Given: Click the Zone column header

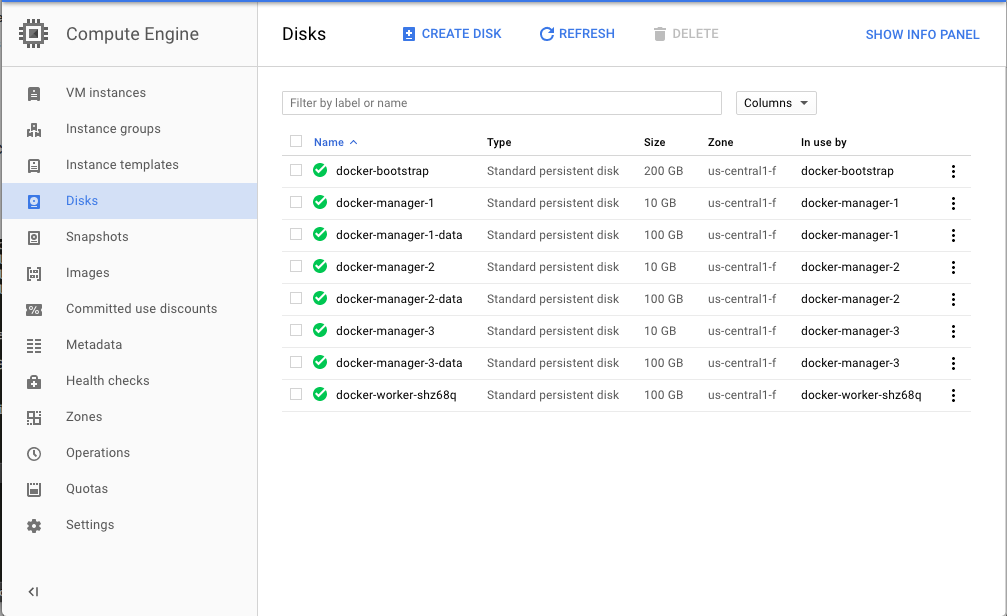Looking at the screenshot, I should click(721, 142).
